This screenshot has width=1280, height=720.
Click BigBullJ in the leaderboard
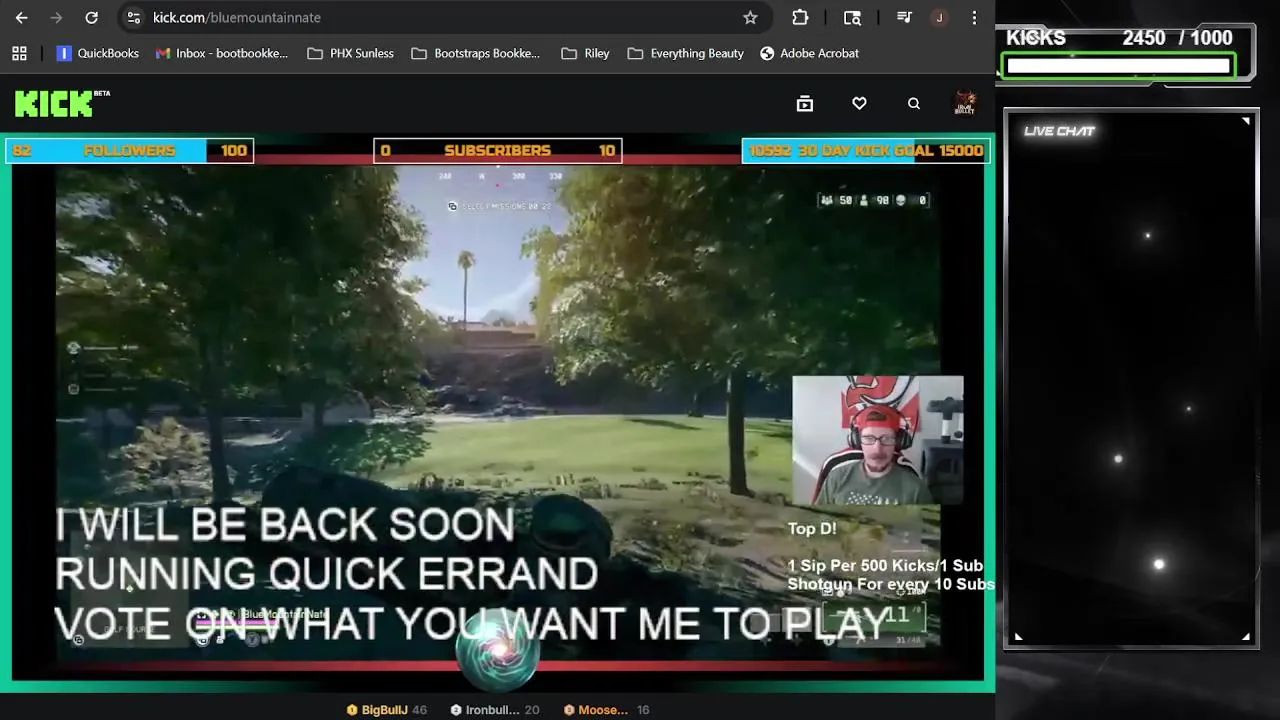pos(386,709)
